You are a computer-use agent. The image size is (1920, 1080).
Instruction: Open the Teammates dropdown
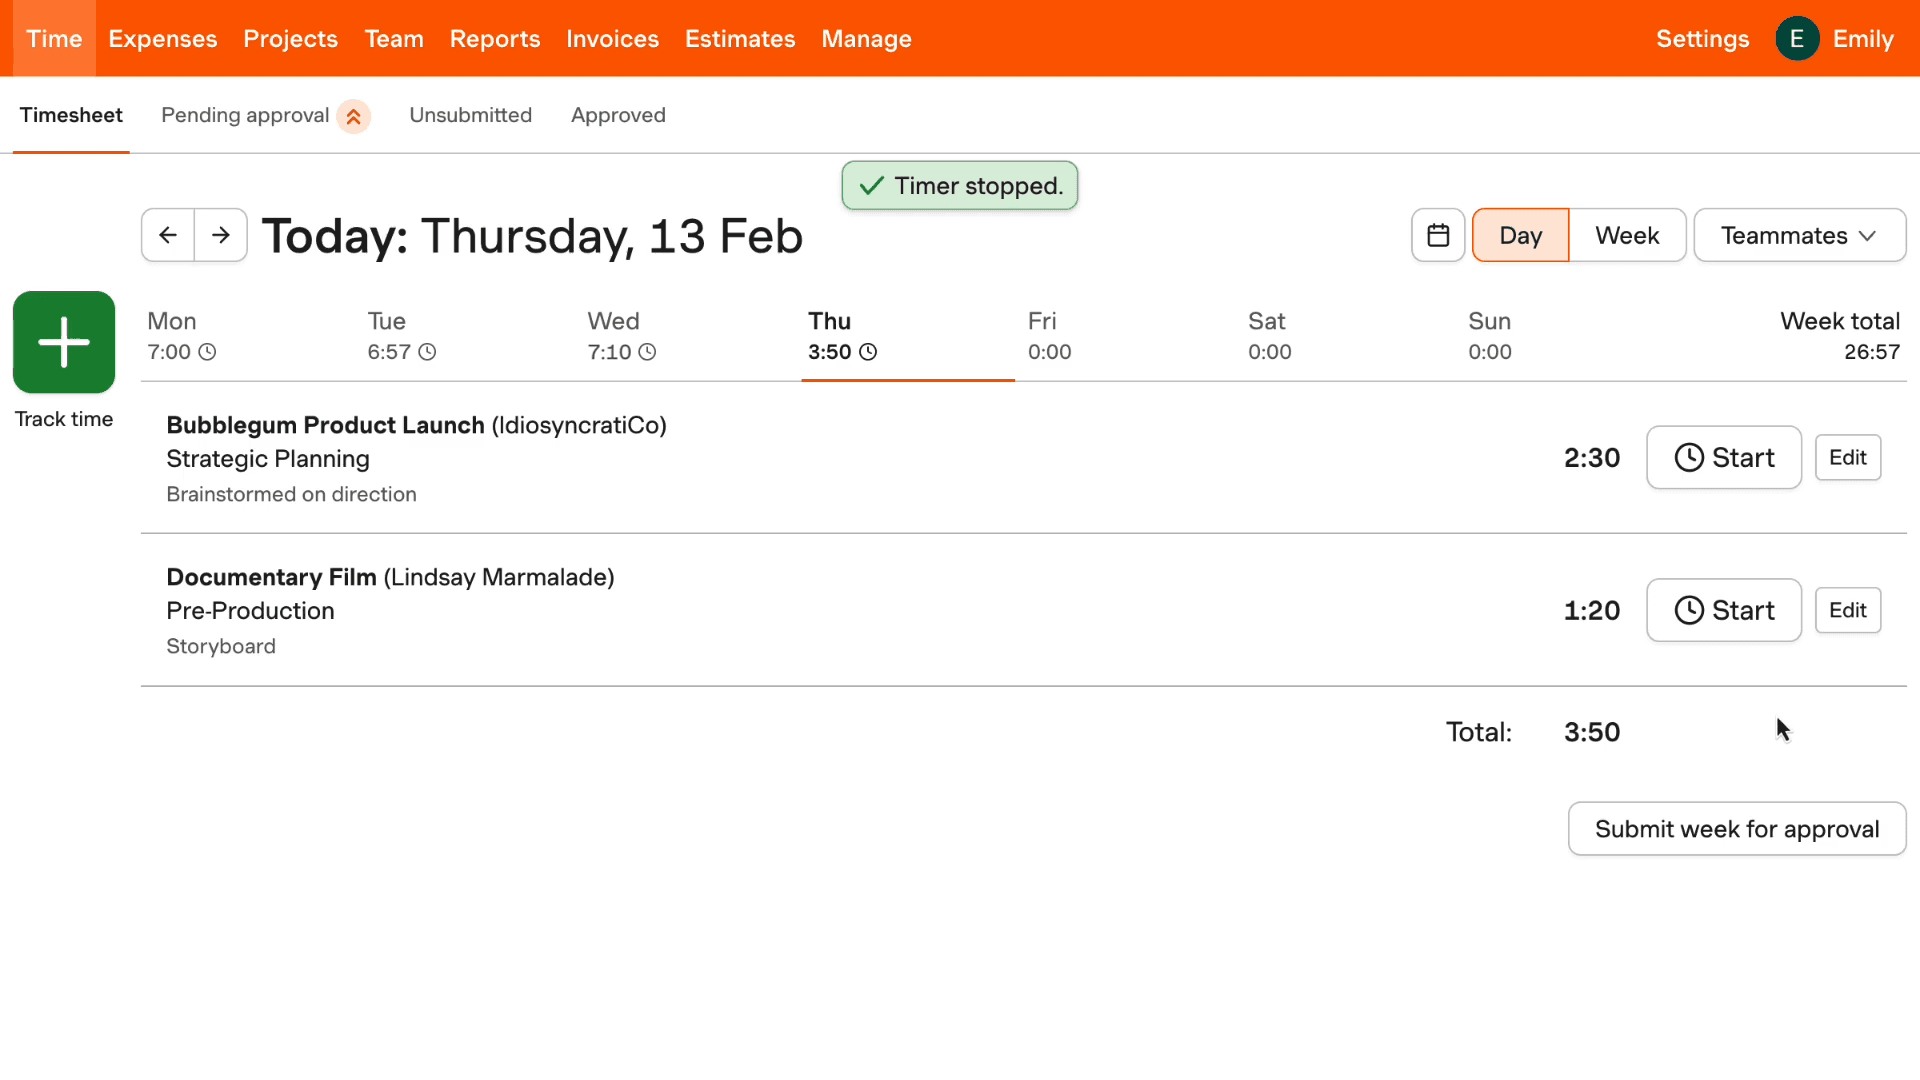click(1799, 235)
